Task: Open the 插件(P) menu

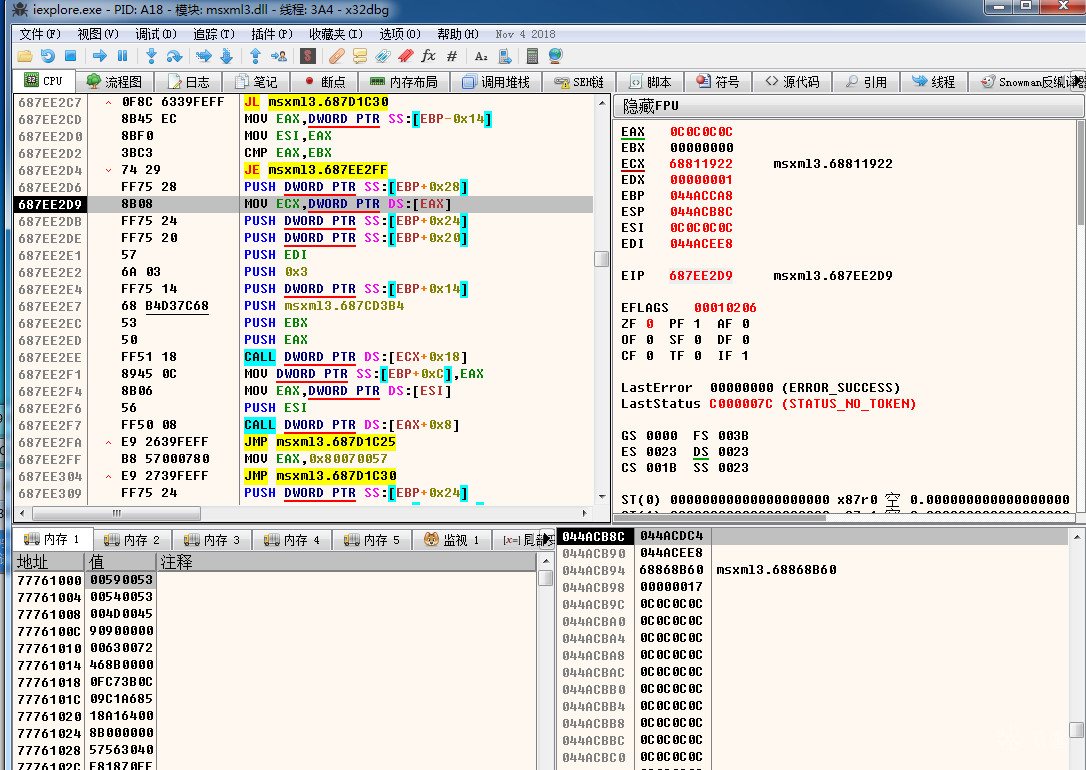Action: (270, 34)
